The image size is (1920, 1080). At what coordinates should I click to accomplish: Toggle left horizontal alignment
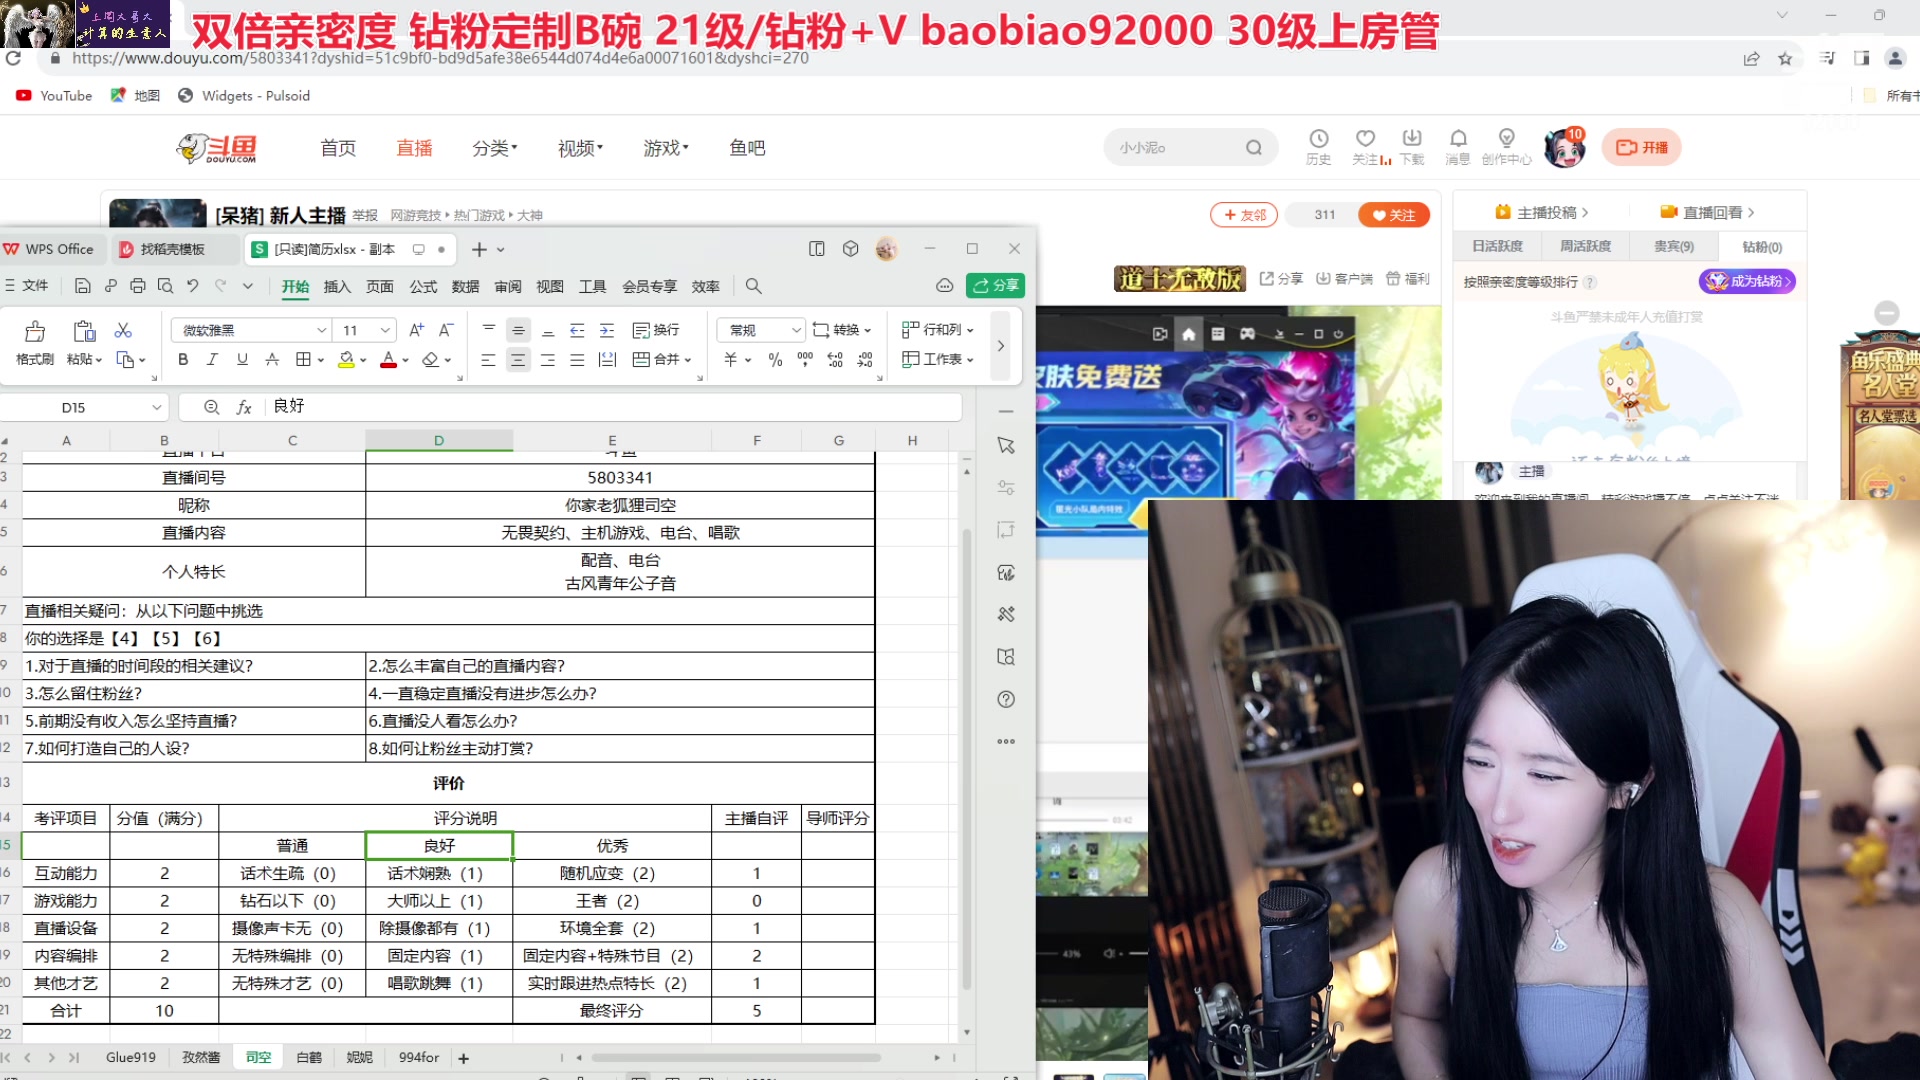488,359
